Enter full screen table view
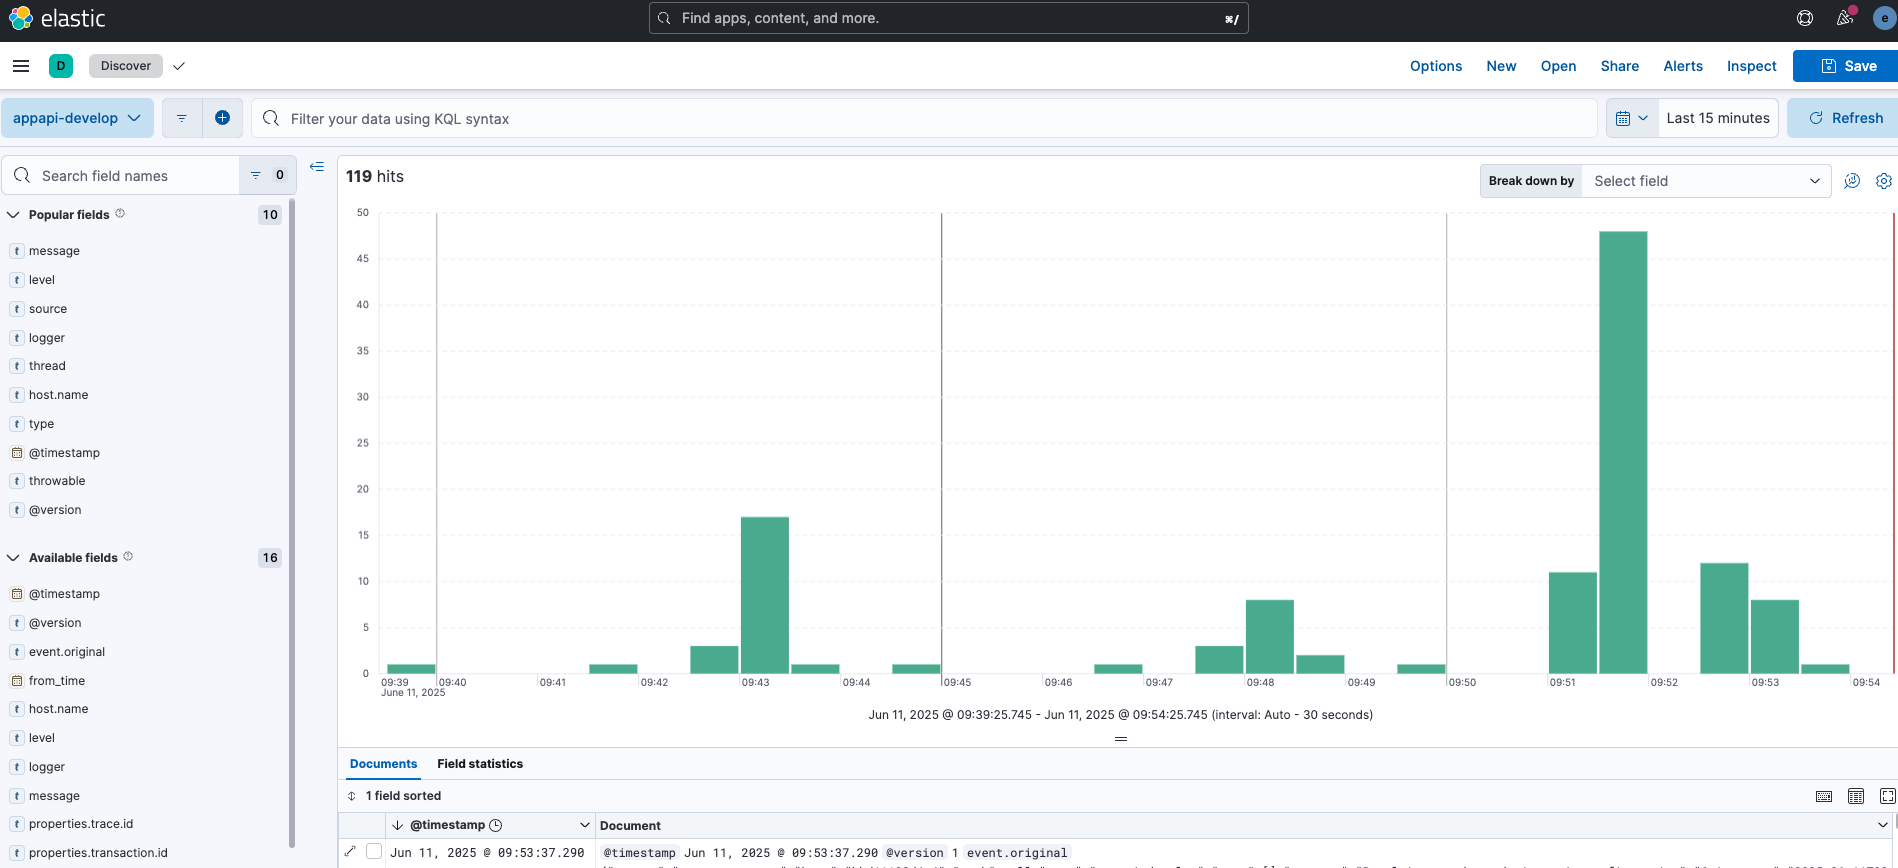This screenshot has height=868, width=1898. click(x=1887, y=796)
